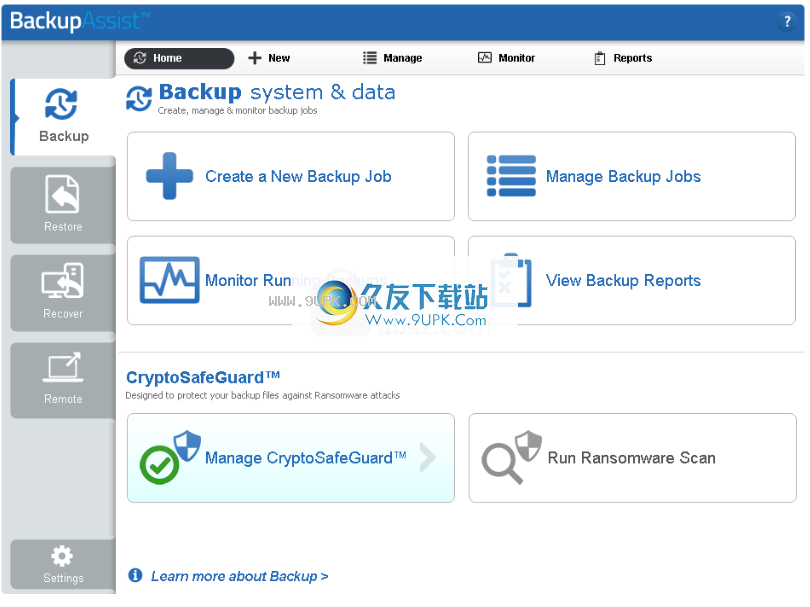810x607 pixels.
Task: Click the Remote laptop arrow icon
Action: click(63, 367)
